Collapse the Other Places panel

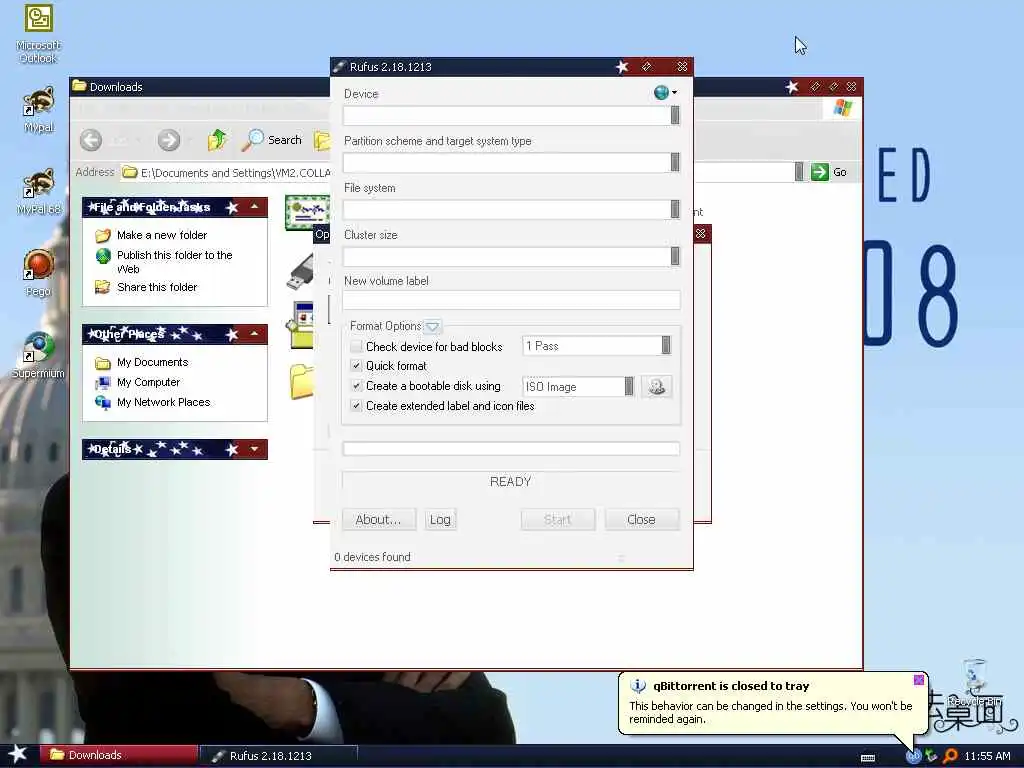pyautogui.click(x=254, y=334)
